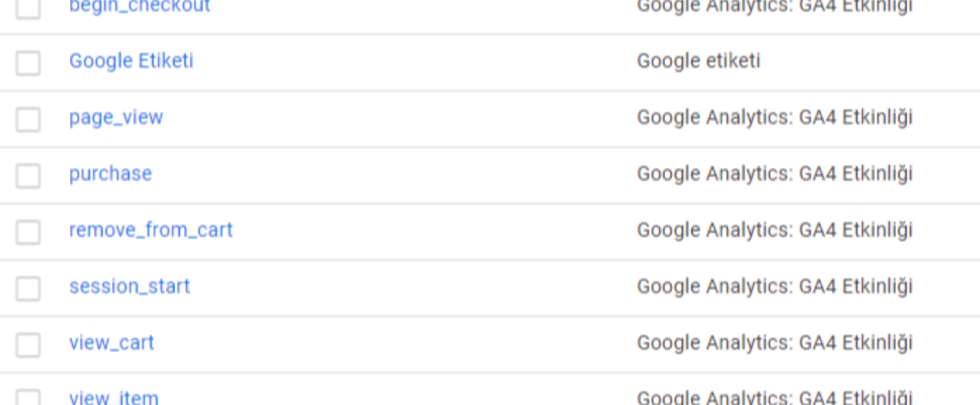Open the Google Etiketi tag
This screenshot has height=405, width=980.
(x=131, y=61)
